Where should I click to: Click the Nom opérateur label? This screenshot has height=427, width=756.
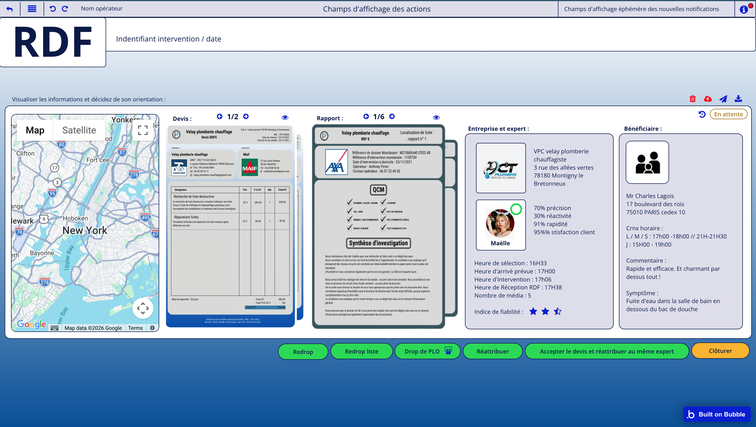click(x=101, y=9)
